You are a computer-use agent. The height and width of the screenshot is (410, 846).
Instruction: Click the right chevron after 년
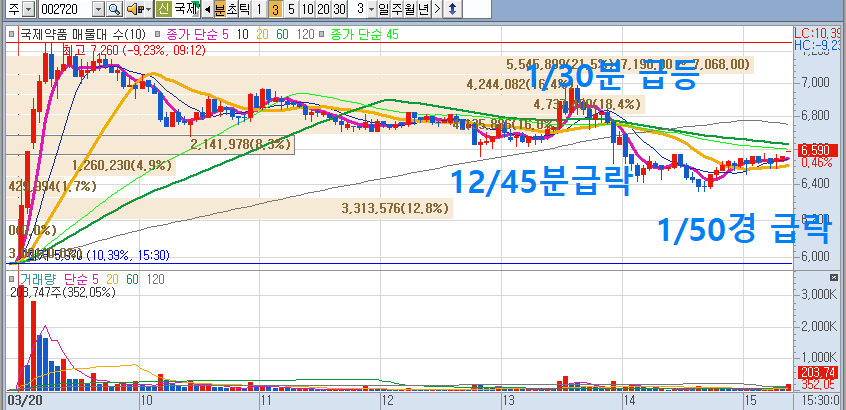click(x=436, y=9)
